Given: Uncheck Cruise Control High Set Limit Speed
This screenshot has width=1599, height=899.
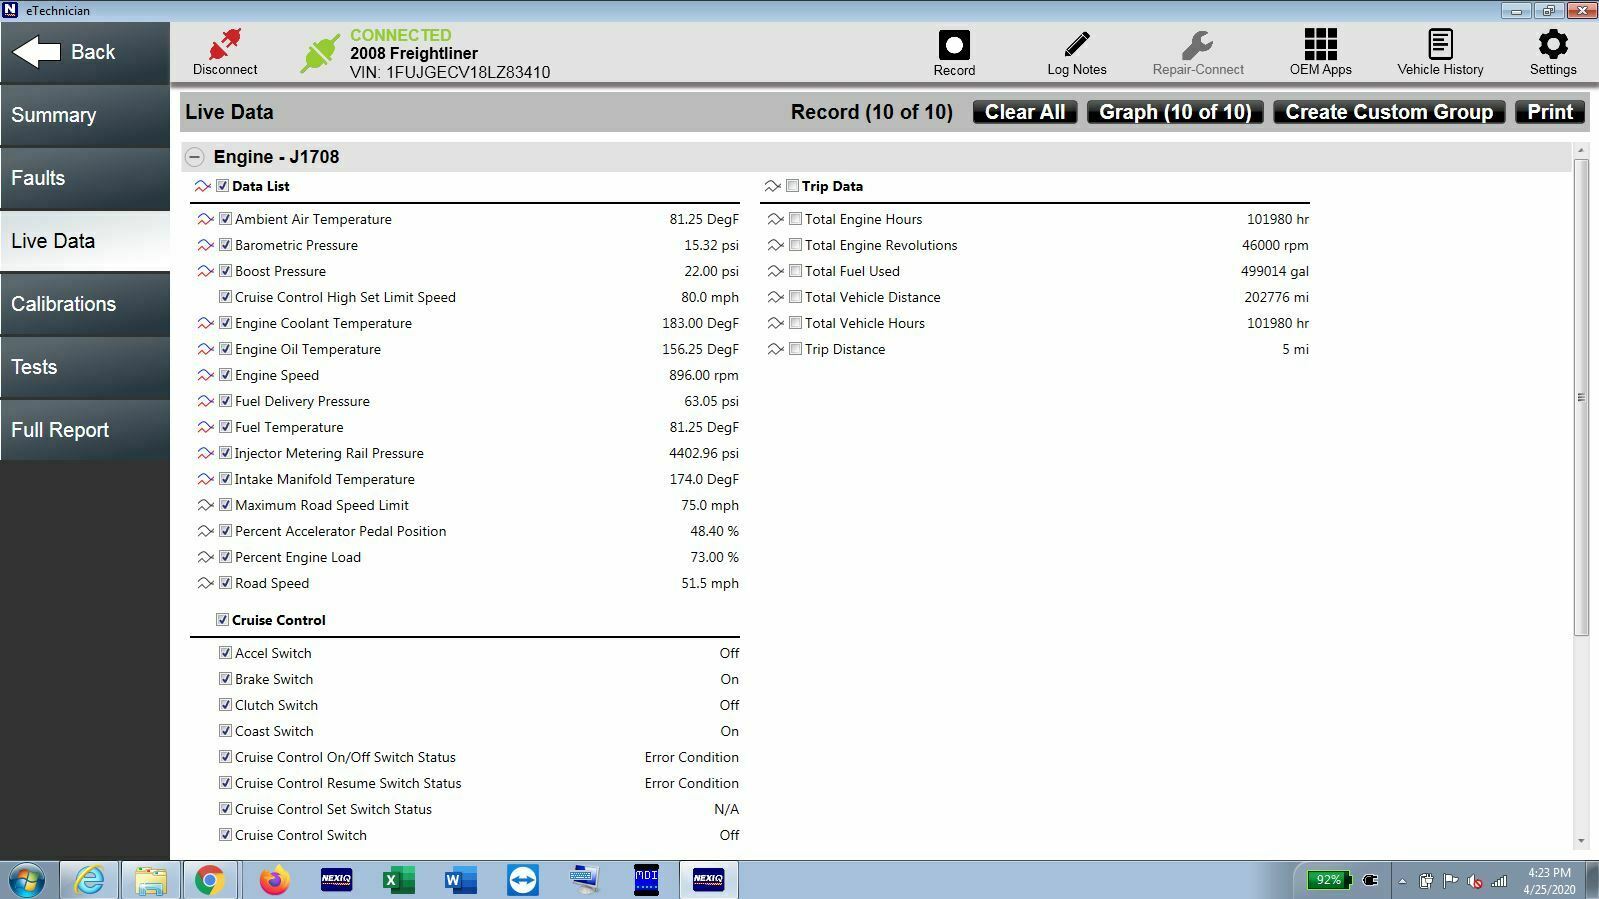Looking at the screenshot, I should (225, 297).
